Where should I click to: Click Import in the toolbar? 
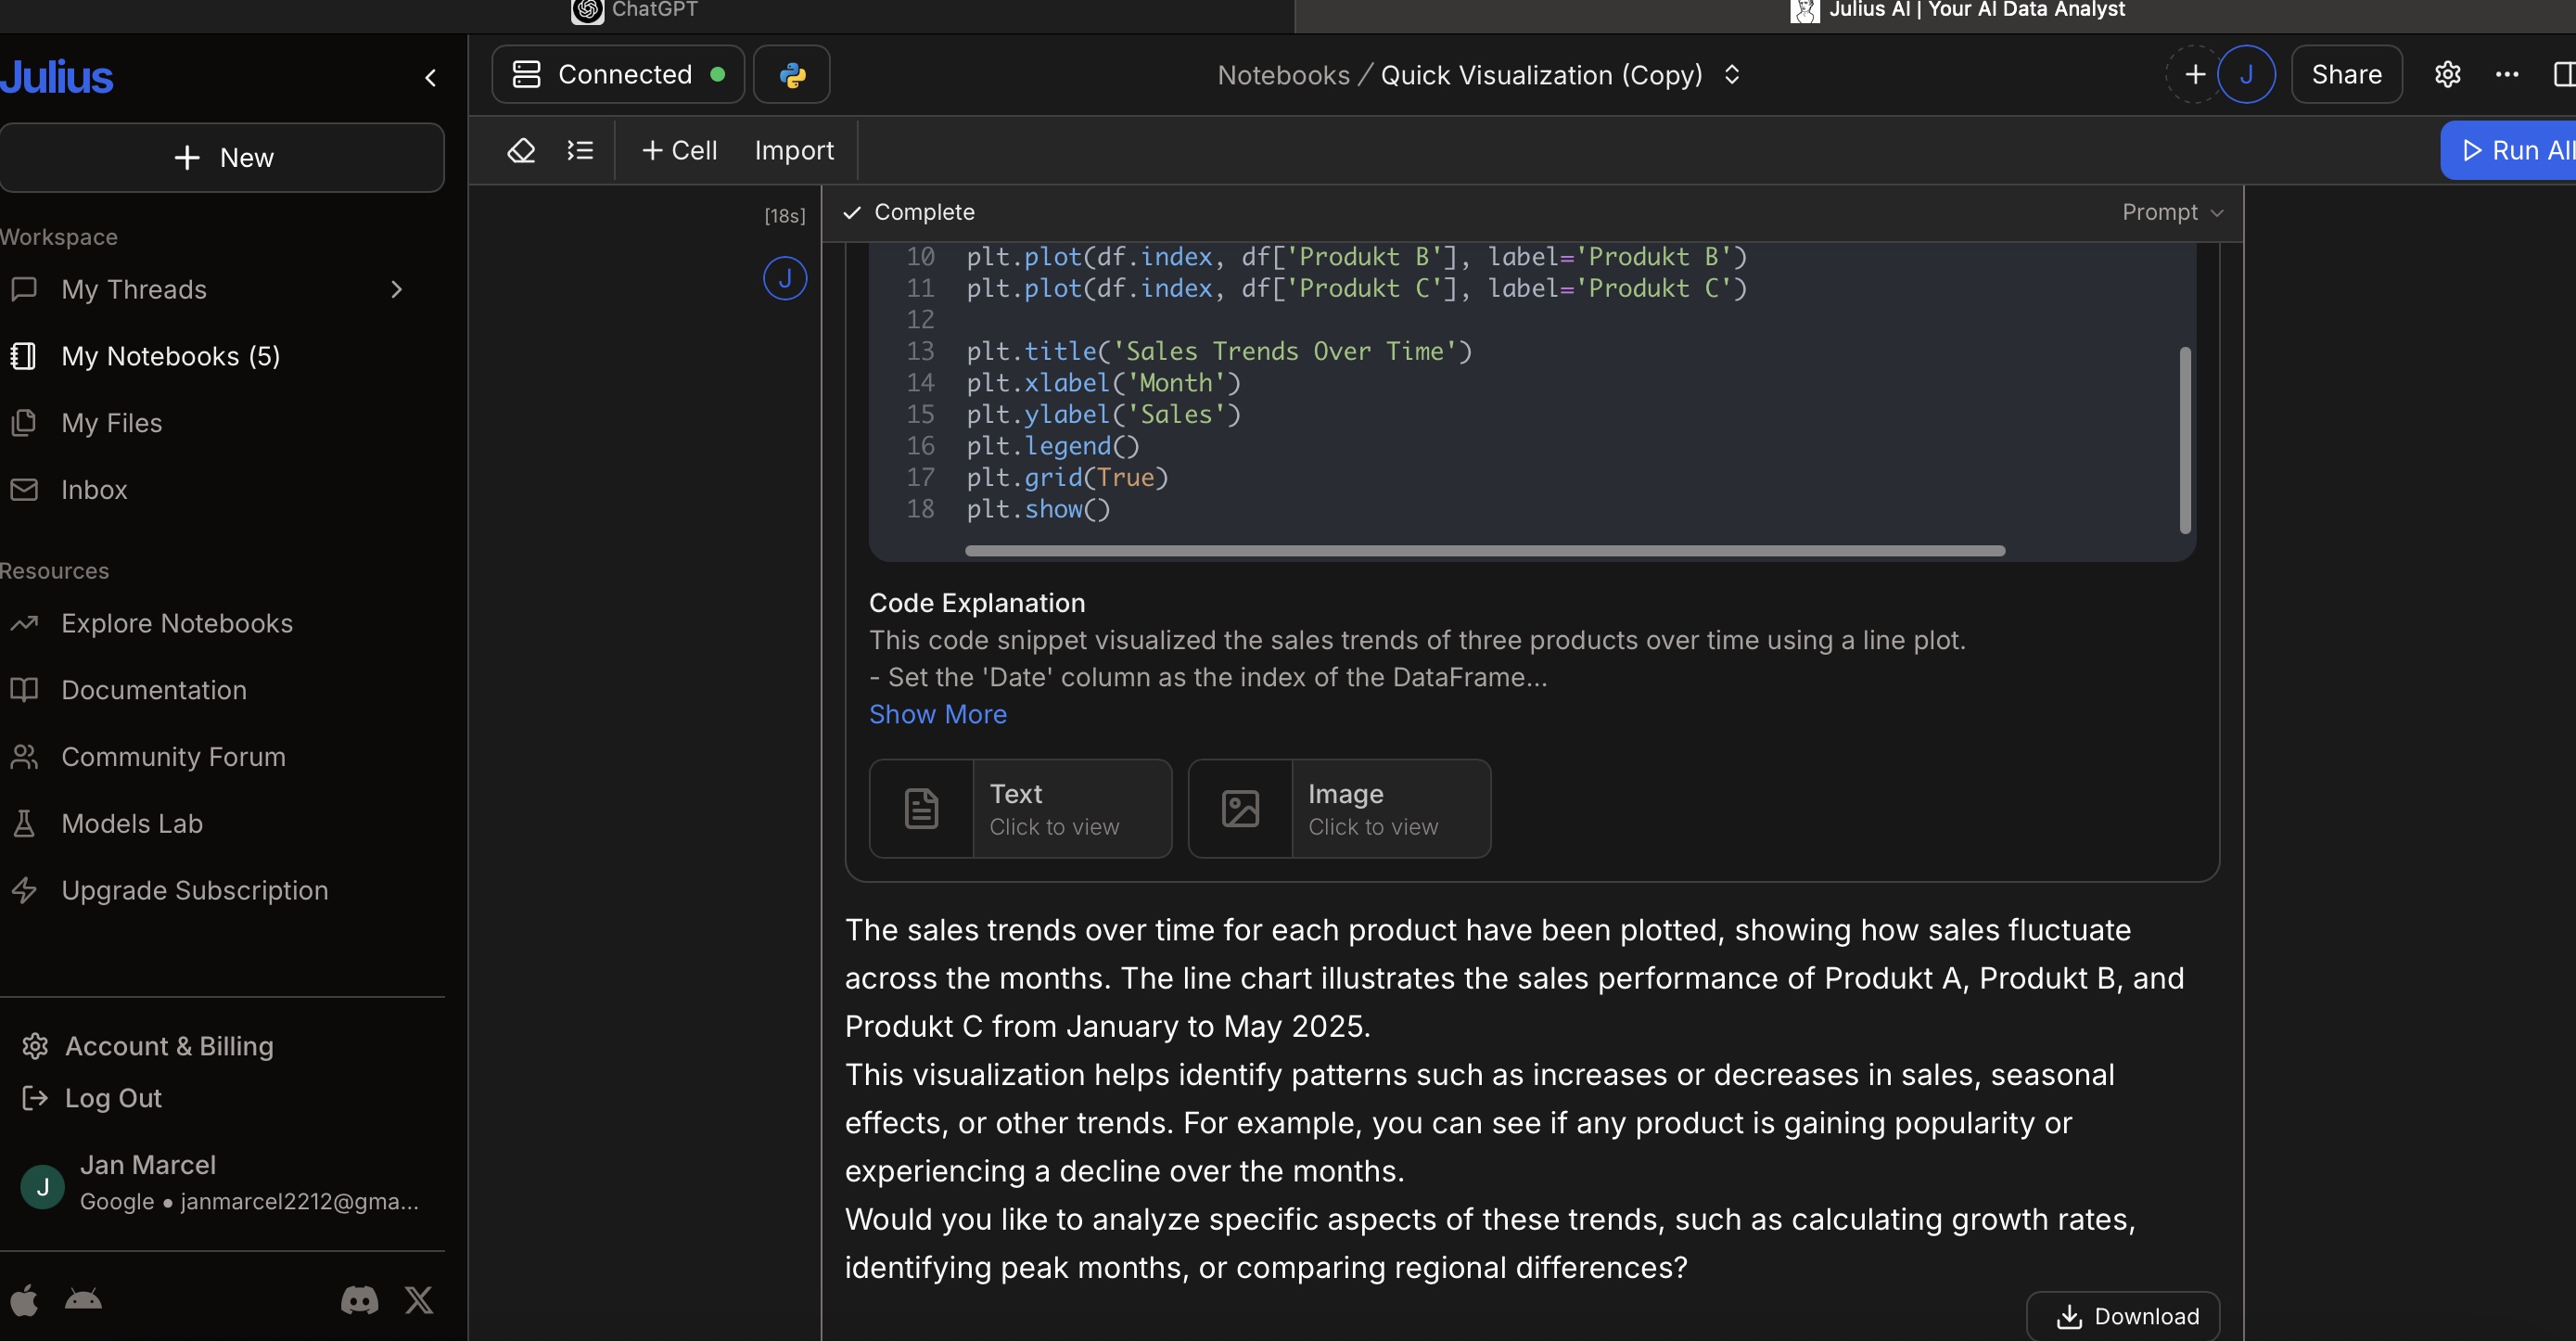click(794, 150)
